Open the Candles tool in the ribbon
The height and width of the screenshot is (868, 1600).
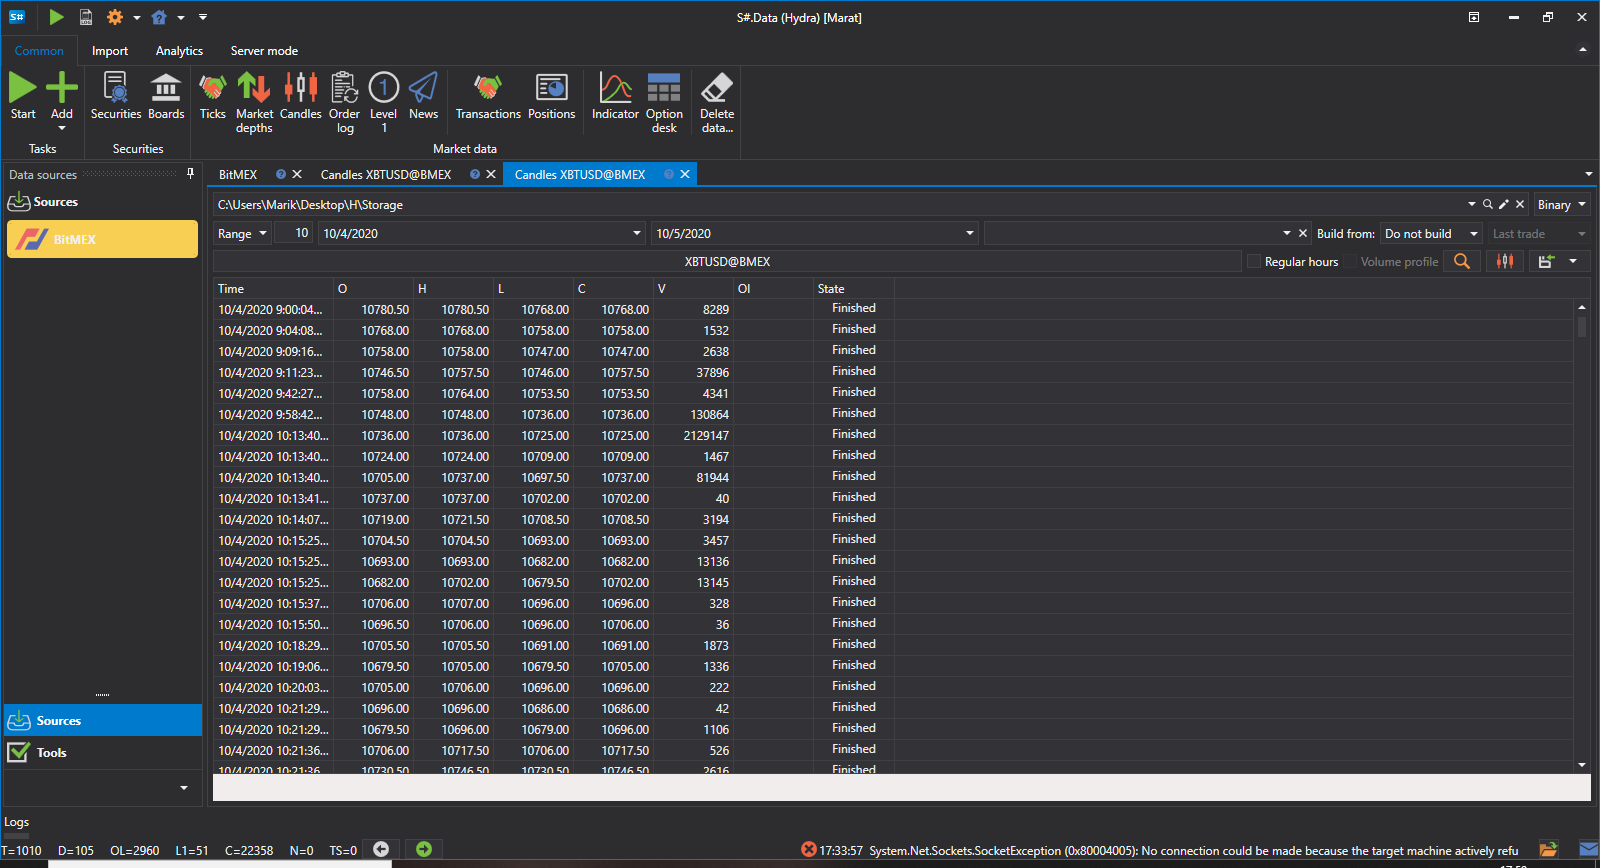301,97
